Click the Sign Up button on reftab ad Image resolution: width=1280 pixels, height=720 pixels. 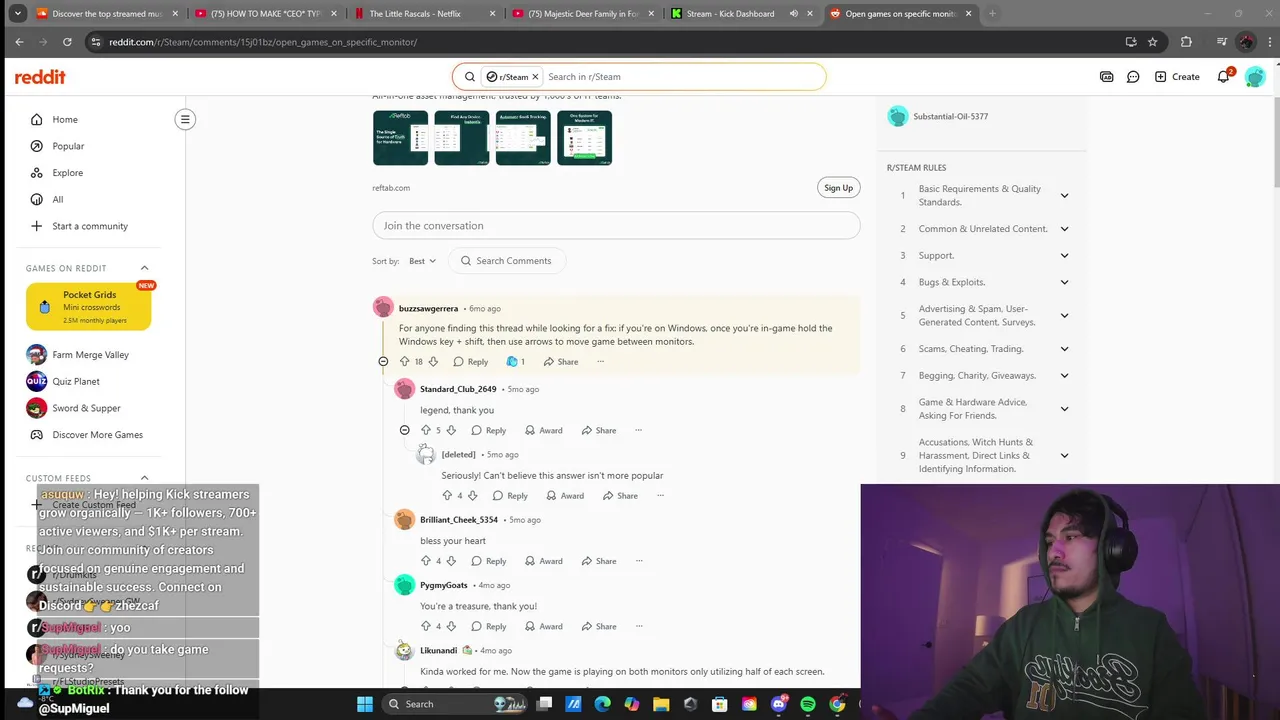point(838,188)
